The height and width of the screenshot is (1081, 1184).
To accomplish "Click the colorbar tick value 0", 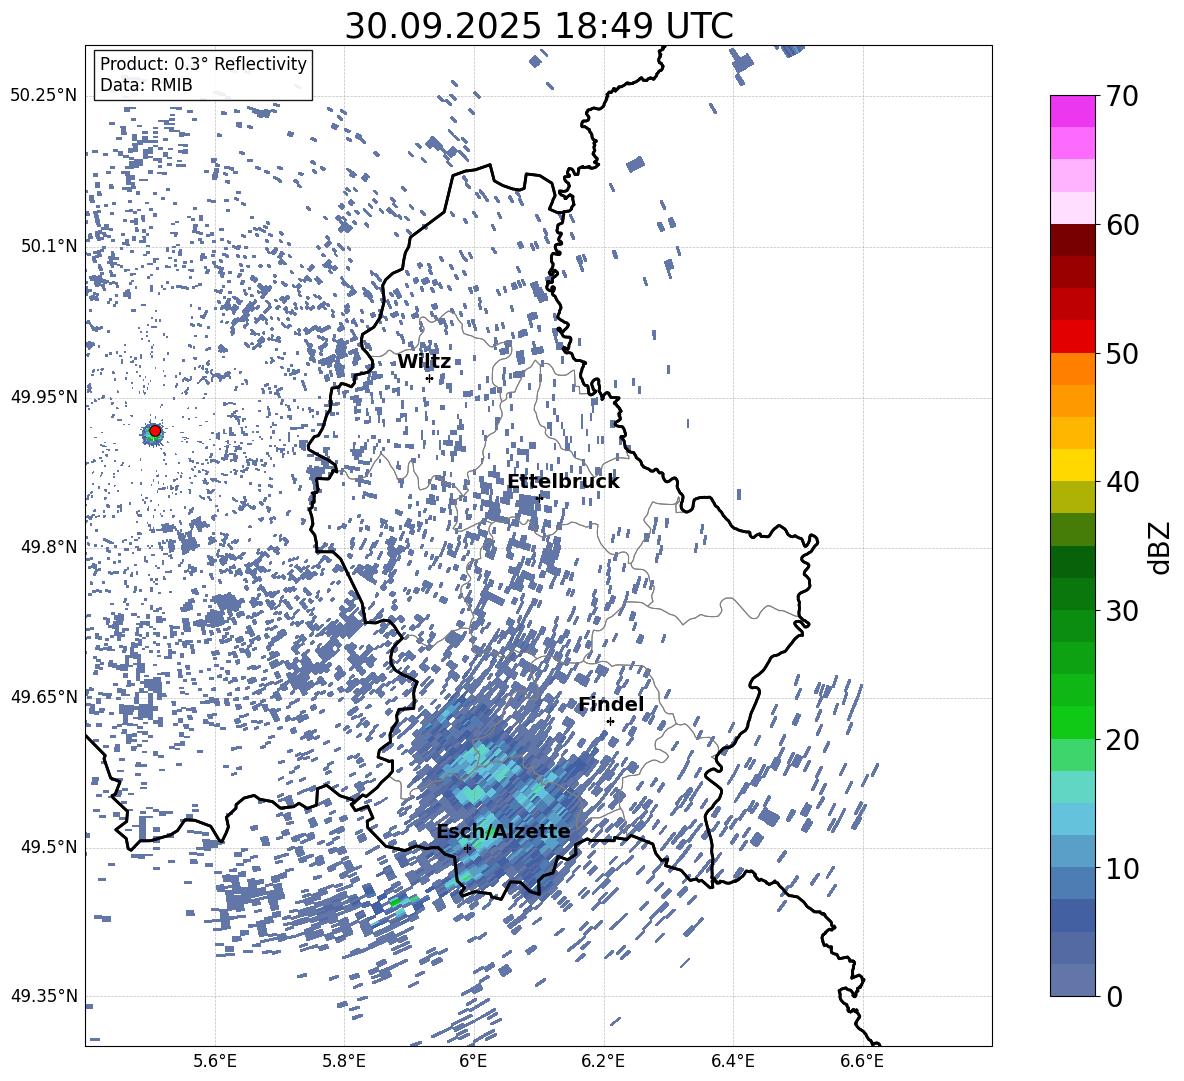I will pos(1115,996).
